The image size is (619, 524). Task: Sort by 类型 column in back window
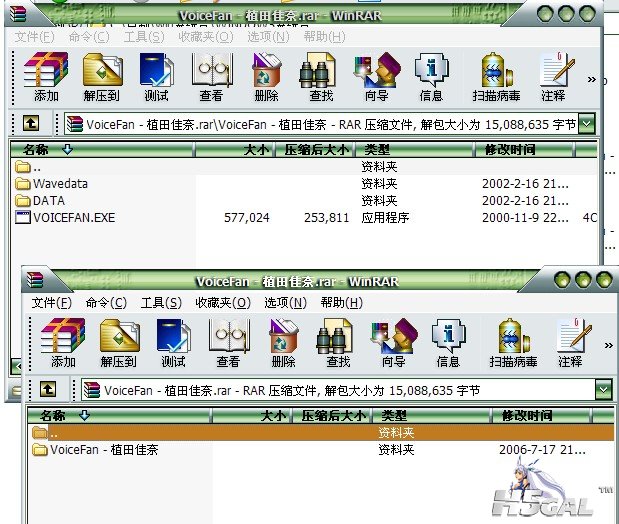(x=415, y=150)
